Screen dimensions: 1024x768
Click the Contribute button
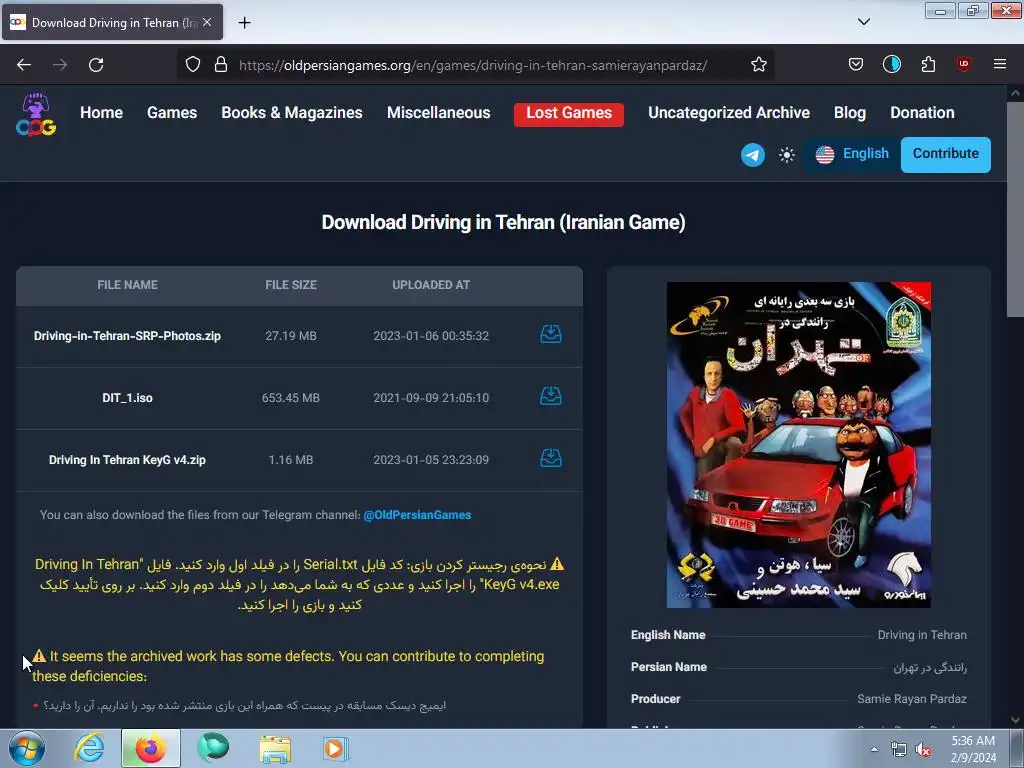[945, 155]
